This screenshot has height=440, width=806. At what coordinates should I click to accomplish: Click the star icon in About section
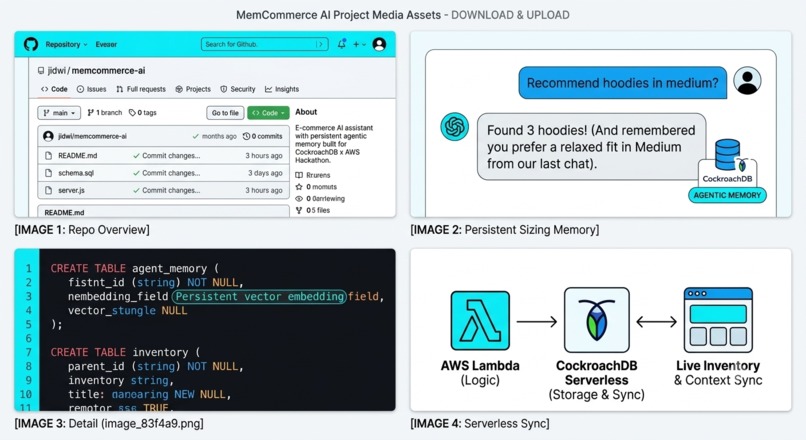pyautogui.click(x=299, y=187)
